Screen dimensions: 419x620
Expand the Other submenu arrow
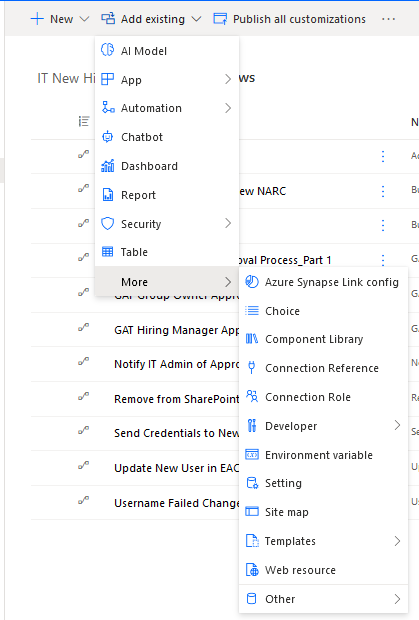[x=397, y=599]
